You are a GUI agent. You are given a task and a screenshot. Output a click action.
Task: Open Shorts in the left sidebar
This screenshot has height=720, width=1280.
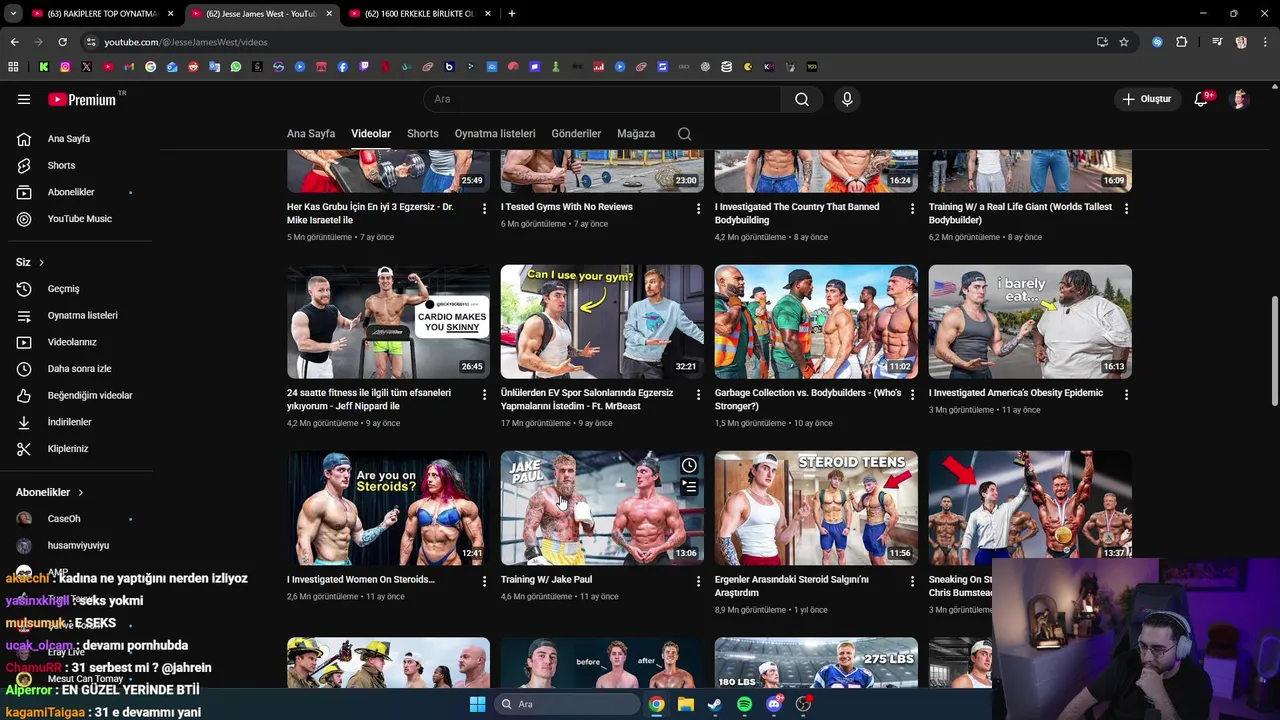pos(80,165)
